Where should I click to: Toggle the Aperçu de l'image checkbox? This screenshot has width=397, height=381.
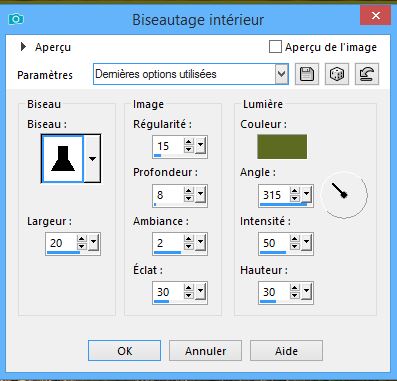[275, 47]
